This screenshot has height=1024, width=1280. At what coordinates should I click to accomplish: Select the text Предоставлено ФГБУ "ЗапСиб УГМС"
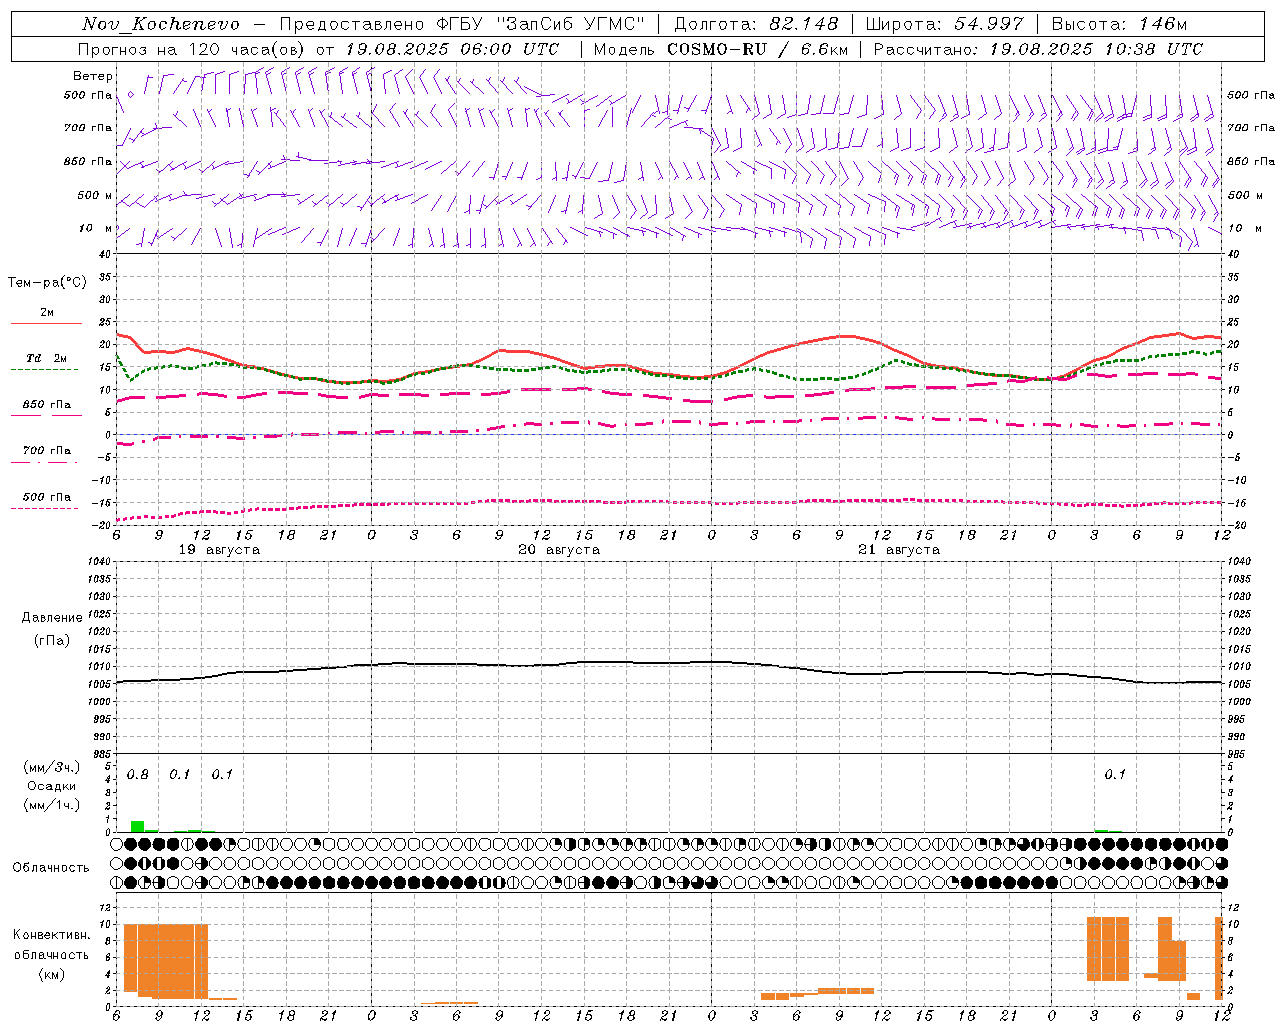pyautogui.click(x=462, y=24)
